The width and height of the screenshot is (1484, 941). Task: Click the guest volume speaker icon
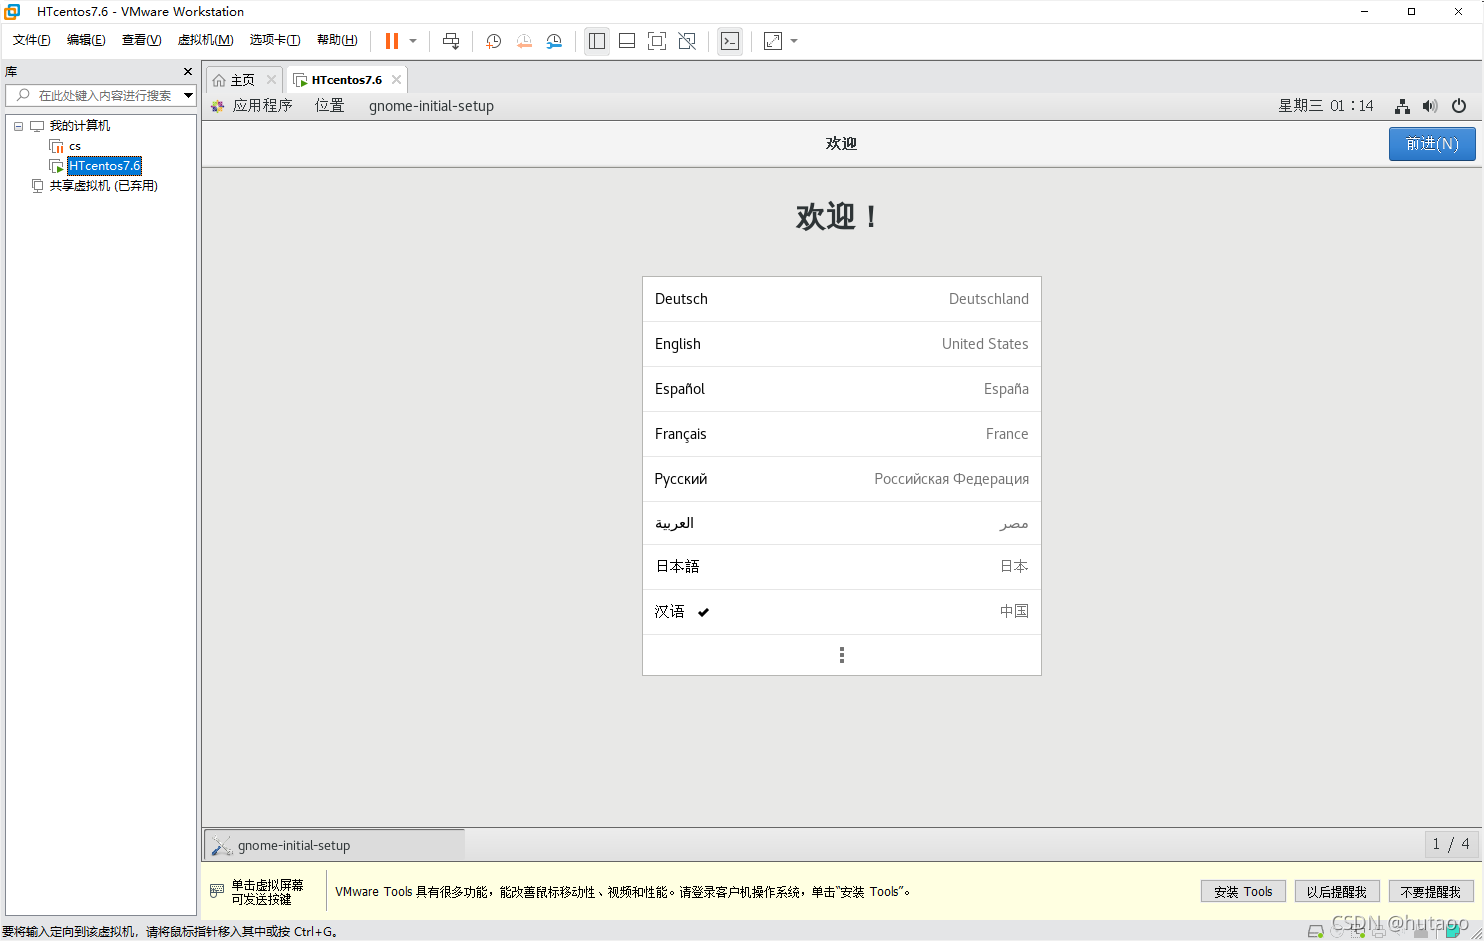tap(1430, 106)
